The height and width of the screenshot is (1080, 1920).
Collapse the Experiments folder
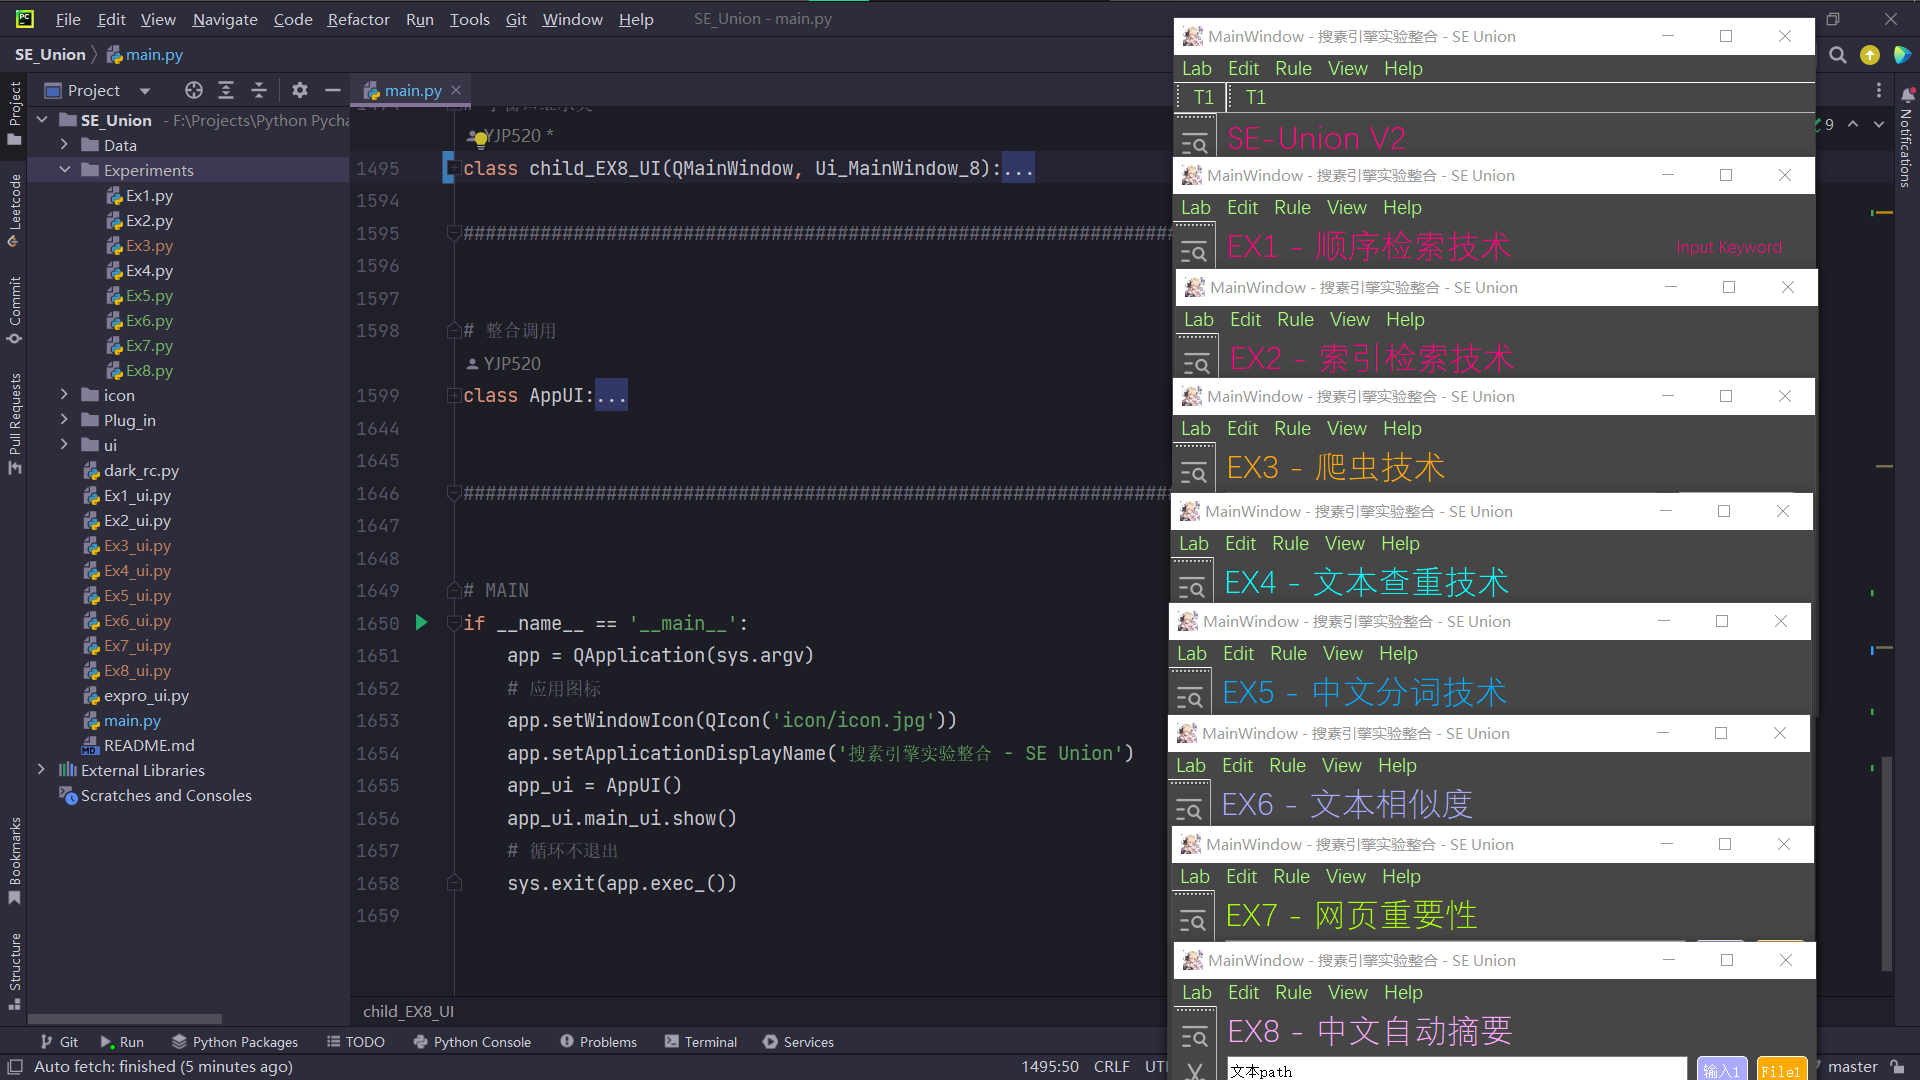(x=65, y=170)
